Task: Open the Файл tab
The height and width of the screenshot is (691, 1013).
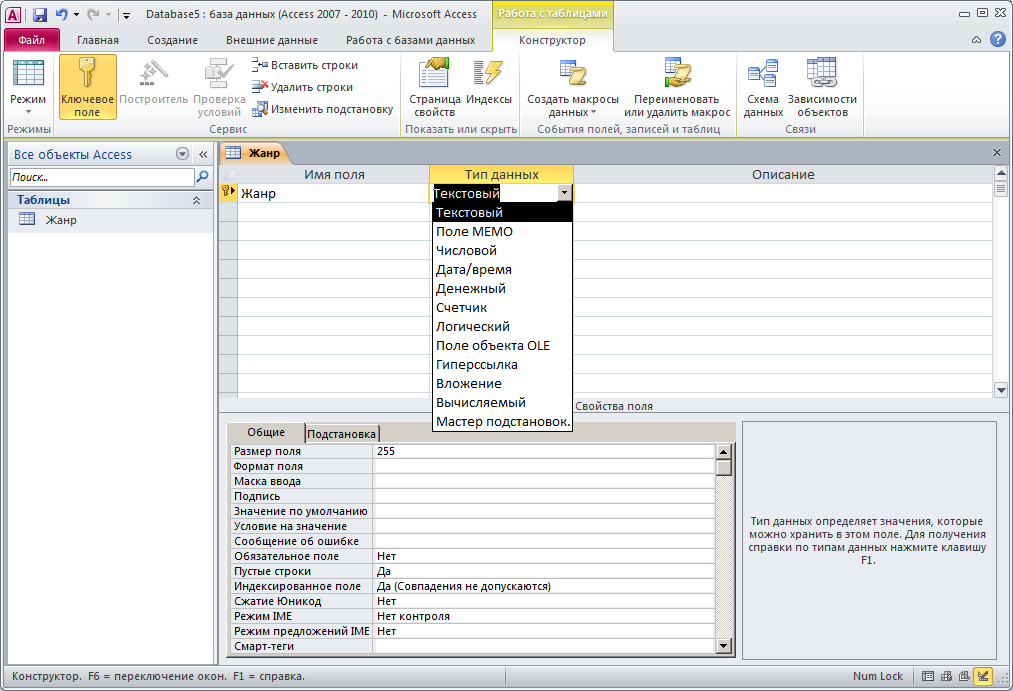Action: point(32,40)
